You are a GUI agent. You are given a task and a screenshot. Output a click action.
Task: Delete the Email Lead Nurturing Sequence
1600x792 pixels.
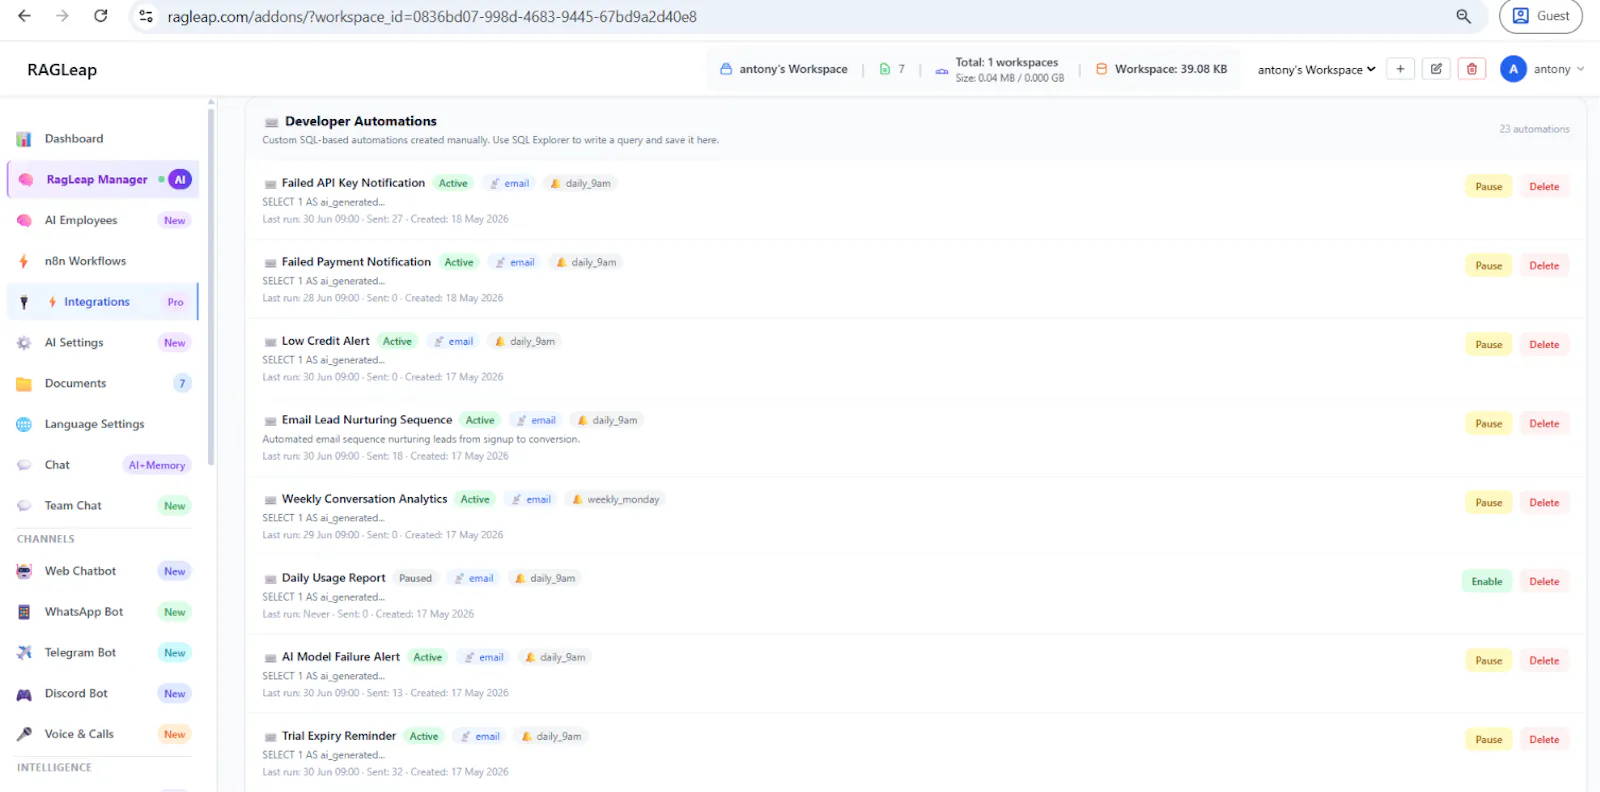[1544, 424]
